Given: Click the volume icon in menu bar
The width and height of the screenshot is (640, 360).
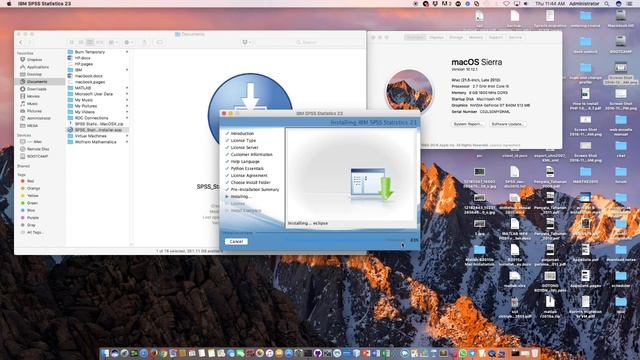Looking at the screenshot, I should click(x=526, y=3).
